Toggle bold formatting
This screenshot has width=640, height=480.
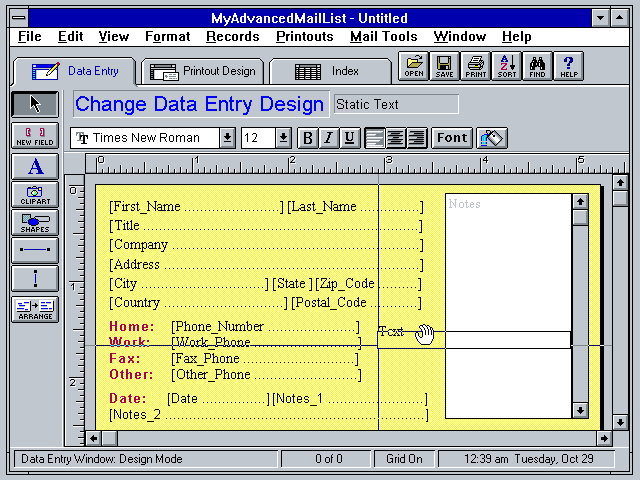(308, 138)
